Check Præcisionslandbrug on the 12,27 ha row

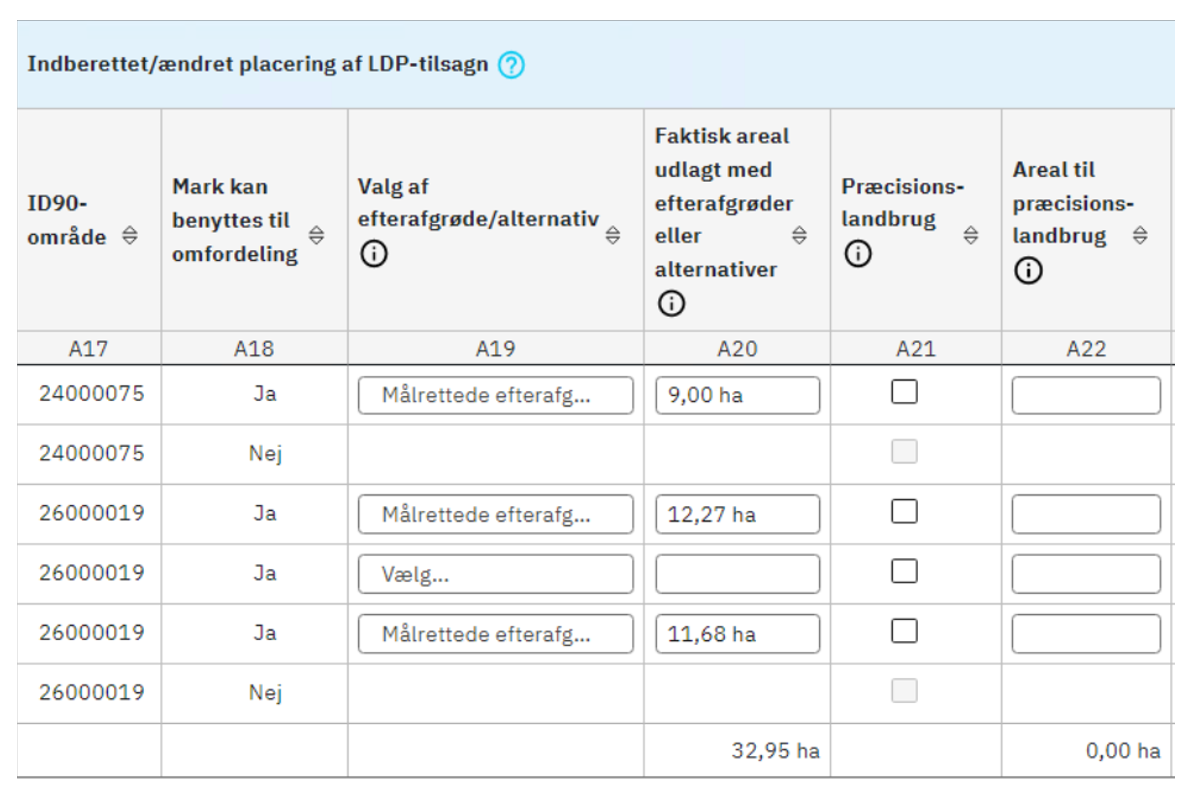point(903,512)
